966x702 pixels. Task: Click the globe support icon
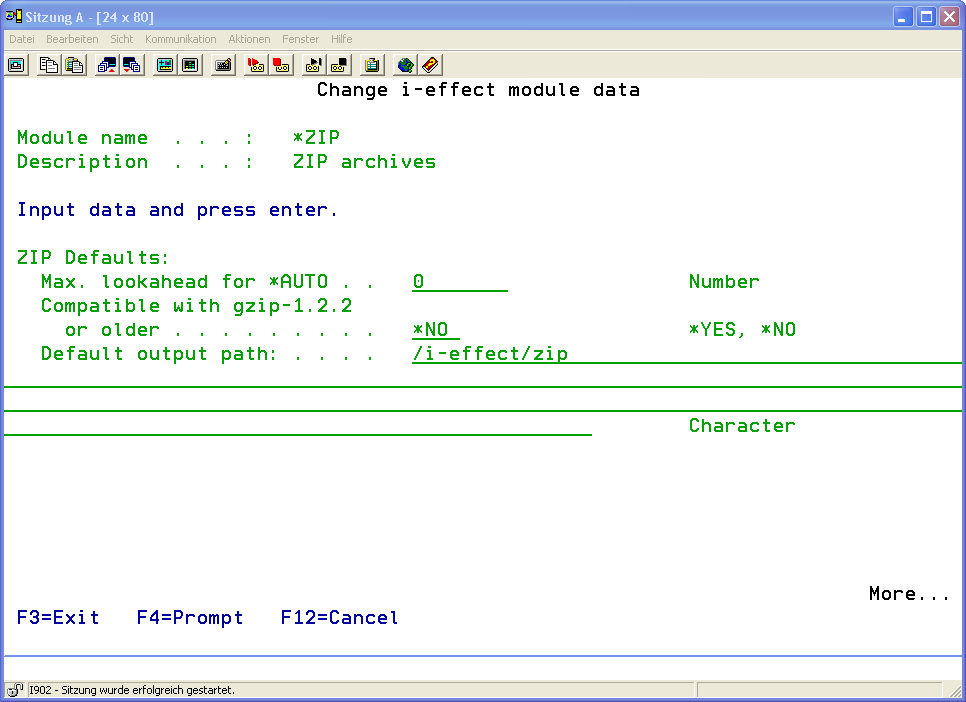coord(405,65)
